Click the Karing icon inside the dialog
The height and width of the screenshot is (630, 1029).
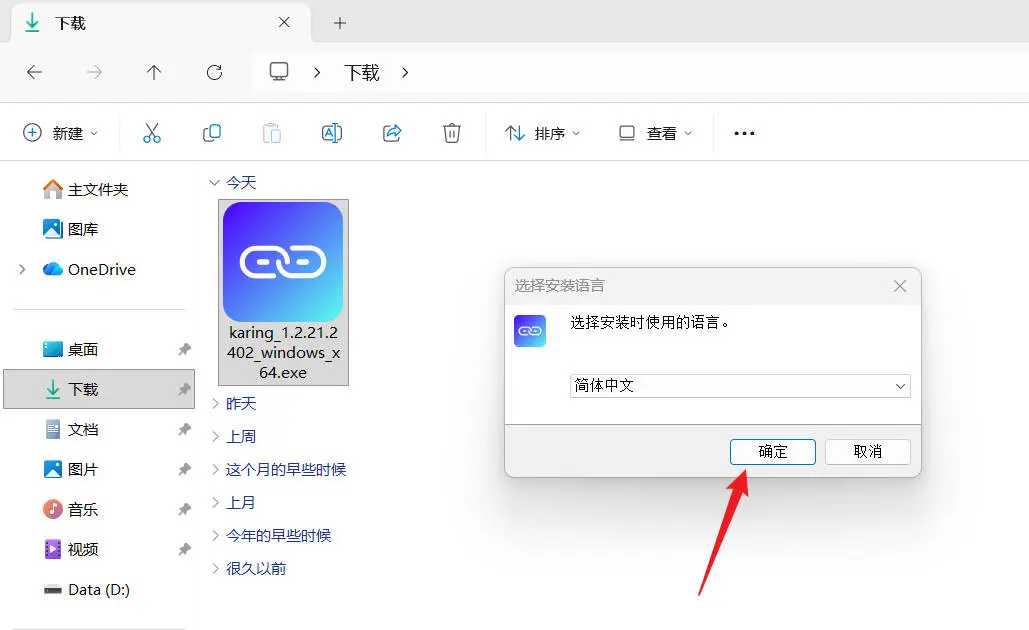pos(530,331)
